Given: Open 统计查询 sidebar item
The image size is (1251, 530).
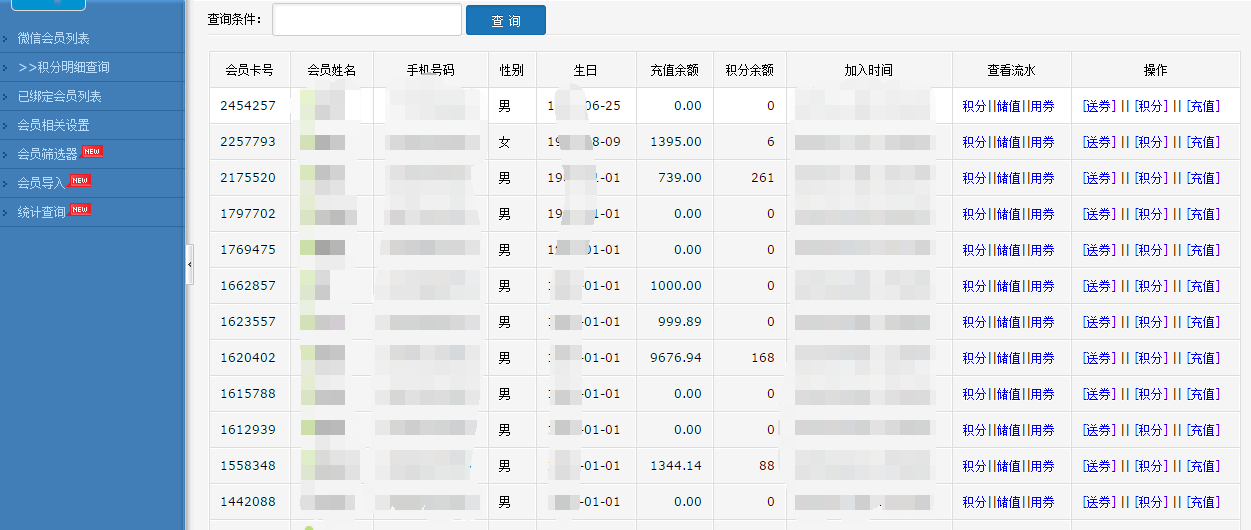Looking at the screenshot, I should (41, 212).
